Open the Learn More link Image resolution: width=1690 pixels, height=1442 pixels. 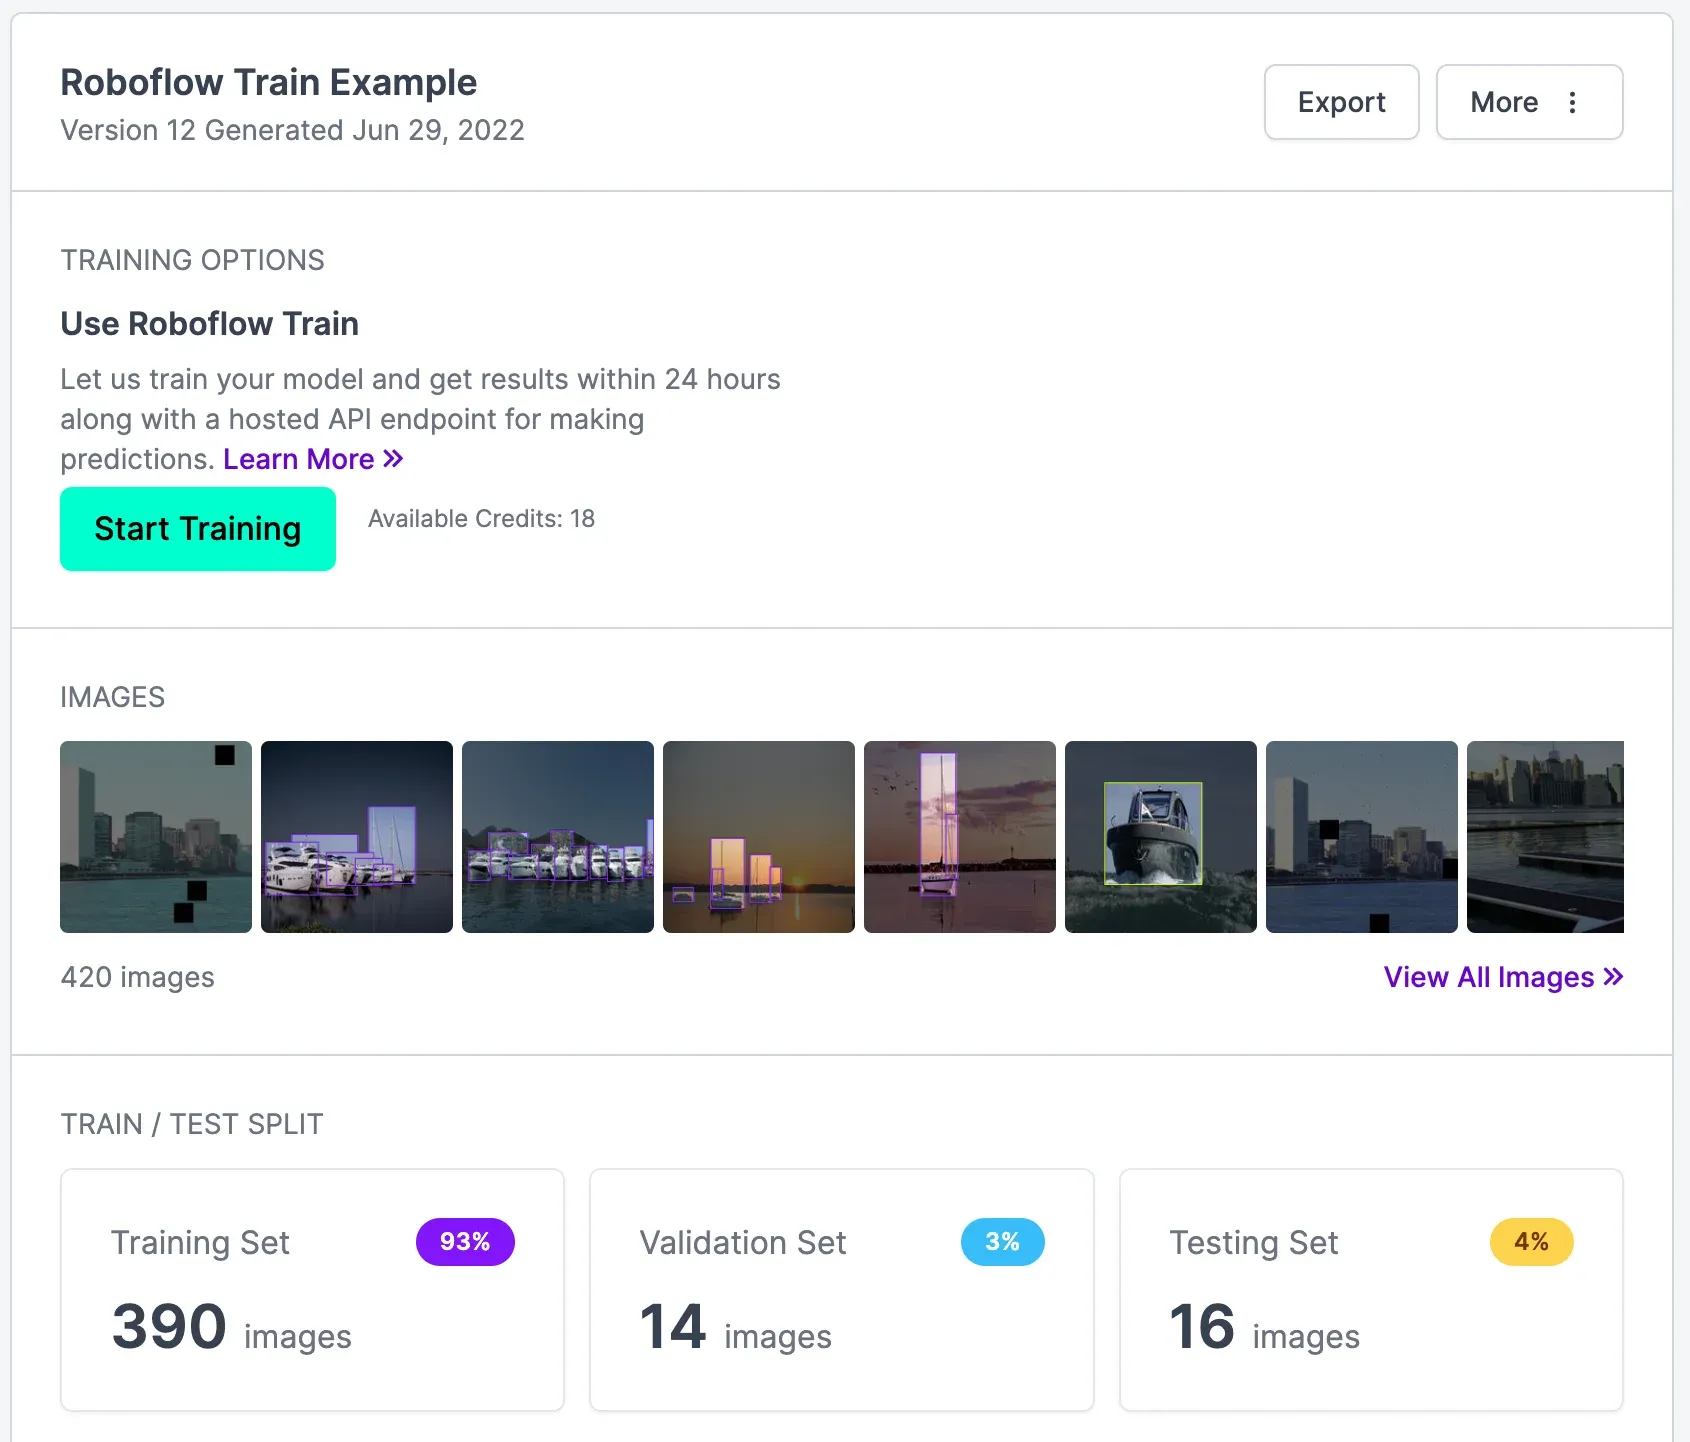tap(313, 459)
